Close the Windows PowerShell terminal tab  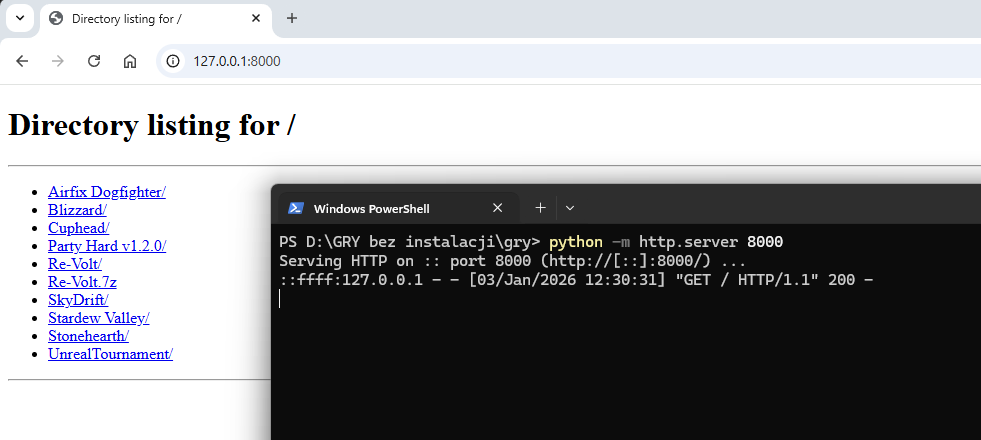tap(497, 208)
